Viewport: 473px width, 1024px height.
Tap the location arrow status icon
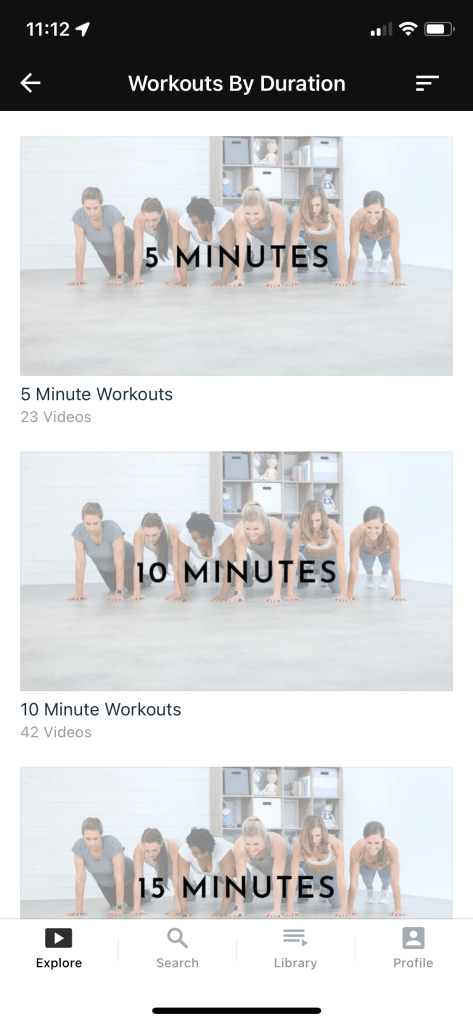82,29
